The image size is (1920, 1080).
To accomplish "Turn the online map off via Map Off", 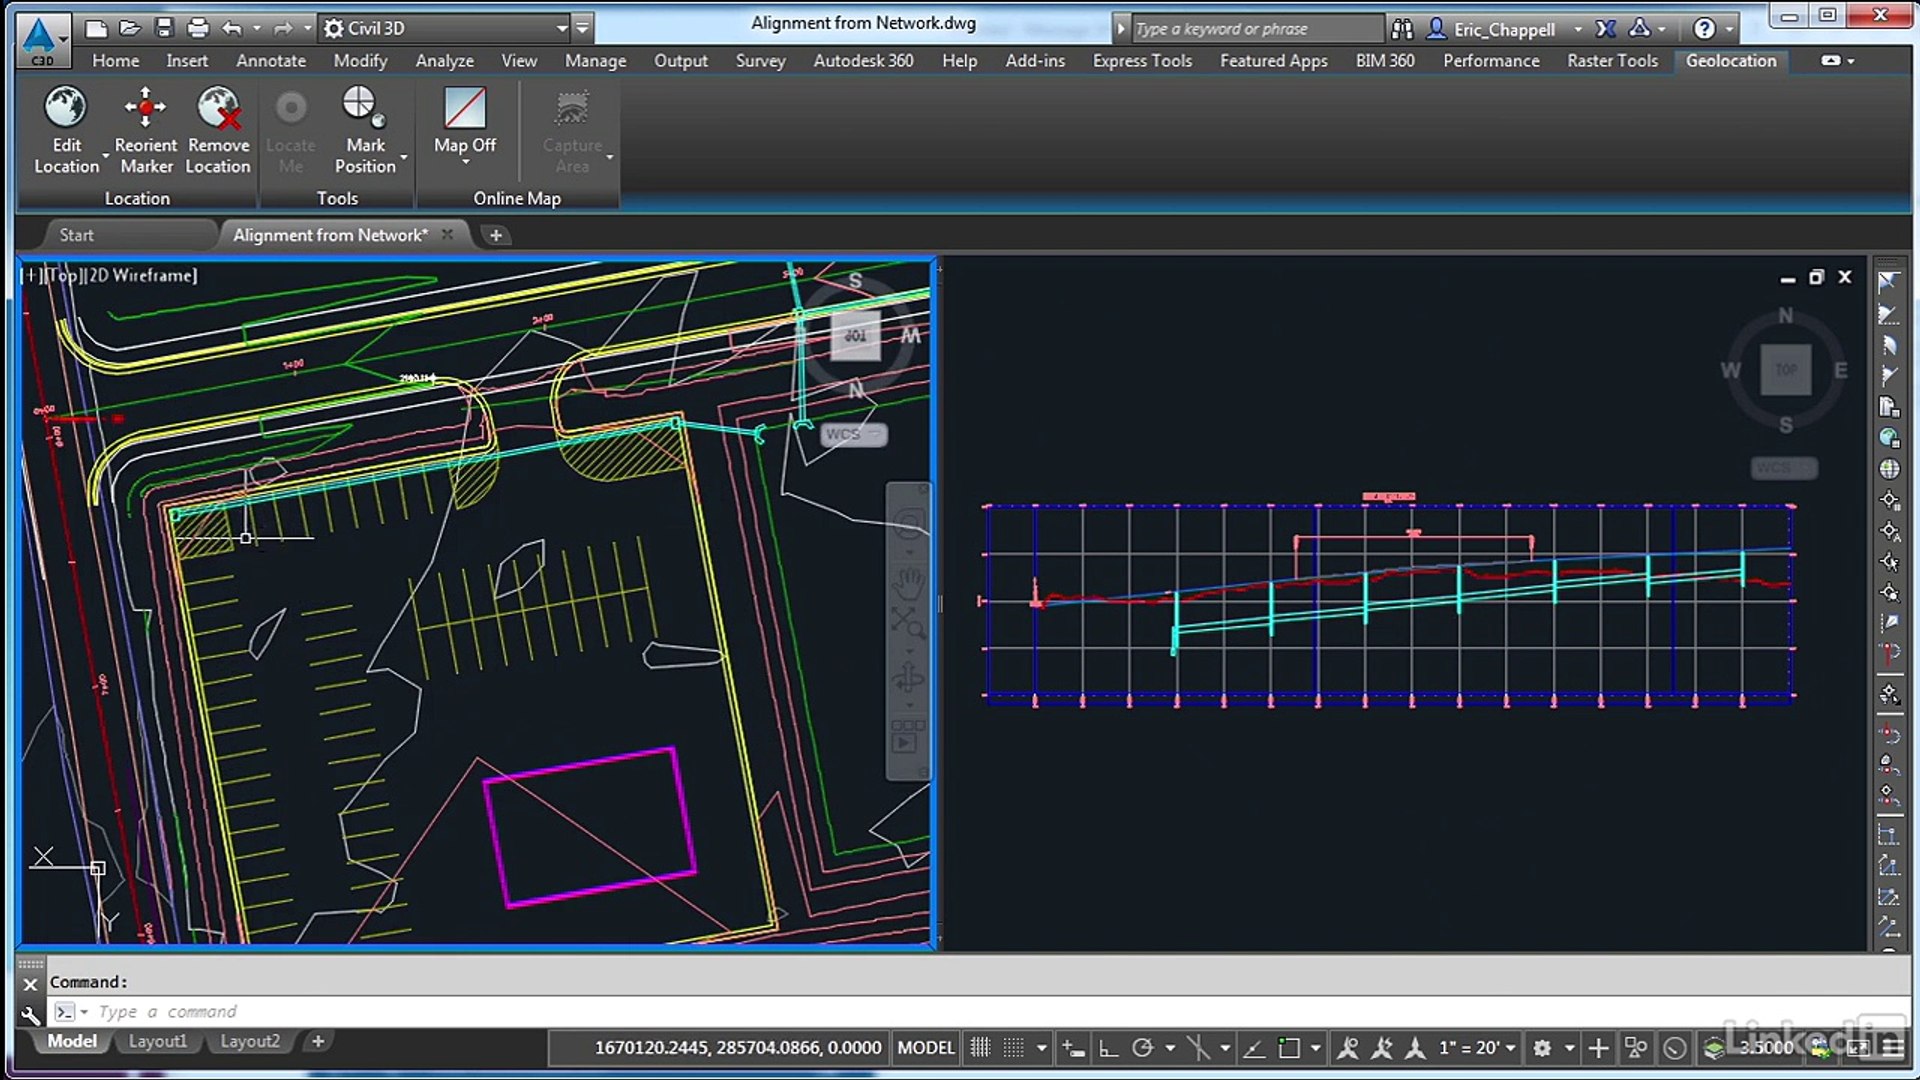I will point(464,108).
